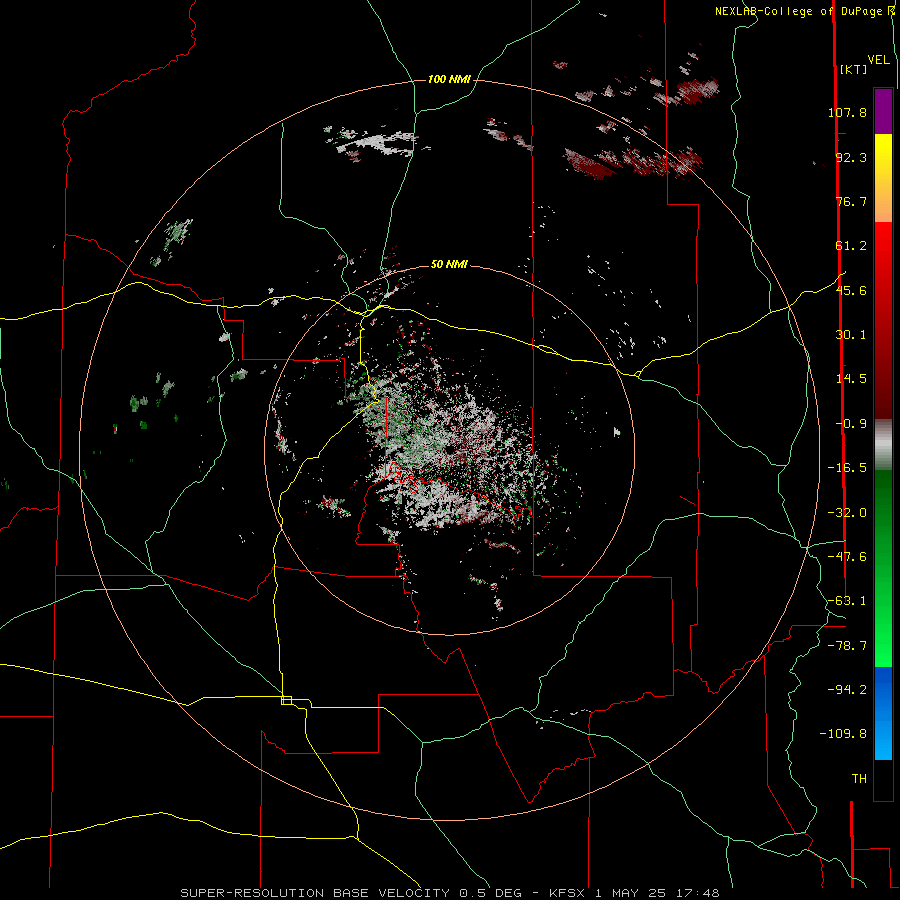Click the 92.3 value on the velocity scale

click(851, 157)
